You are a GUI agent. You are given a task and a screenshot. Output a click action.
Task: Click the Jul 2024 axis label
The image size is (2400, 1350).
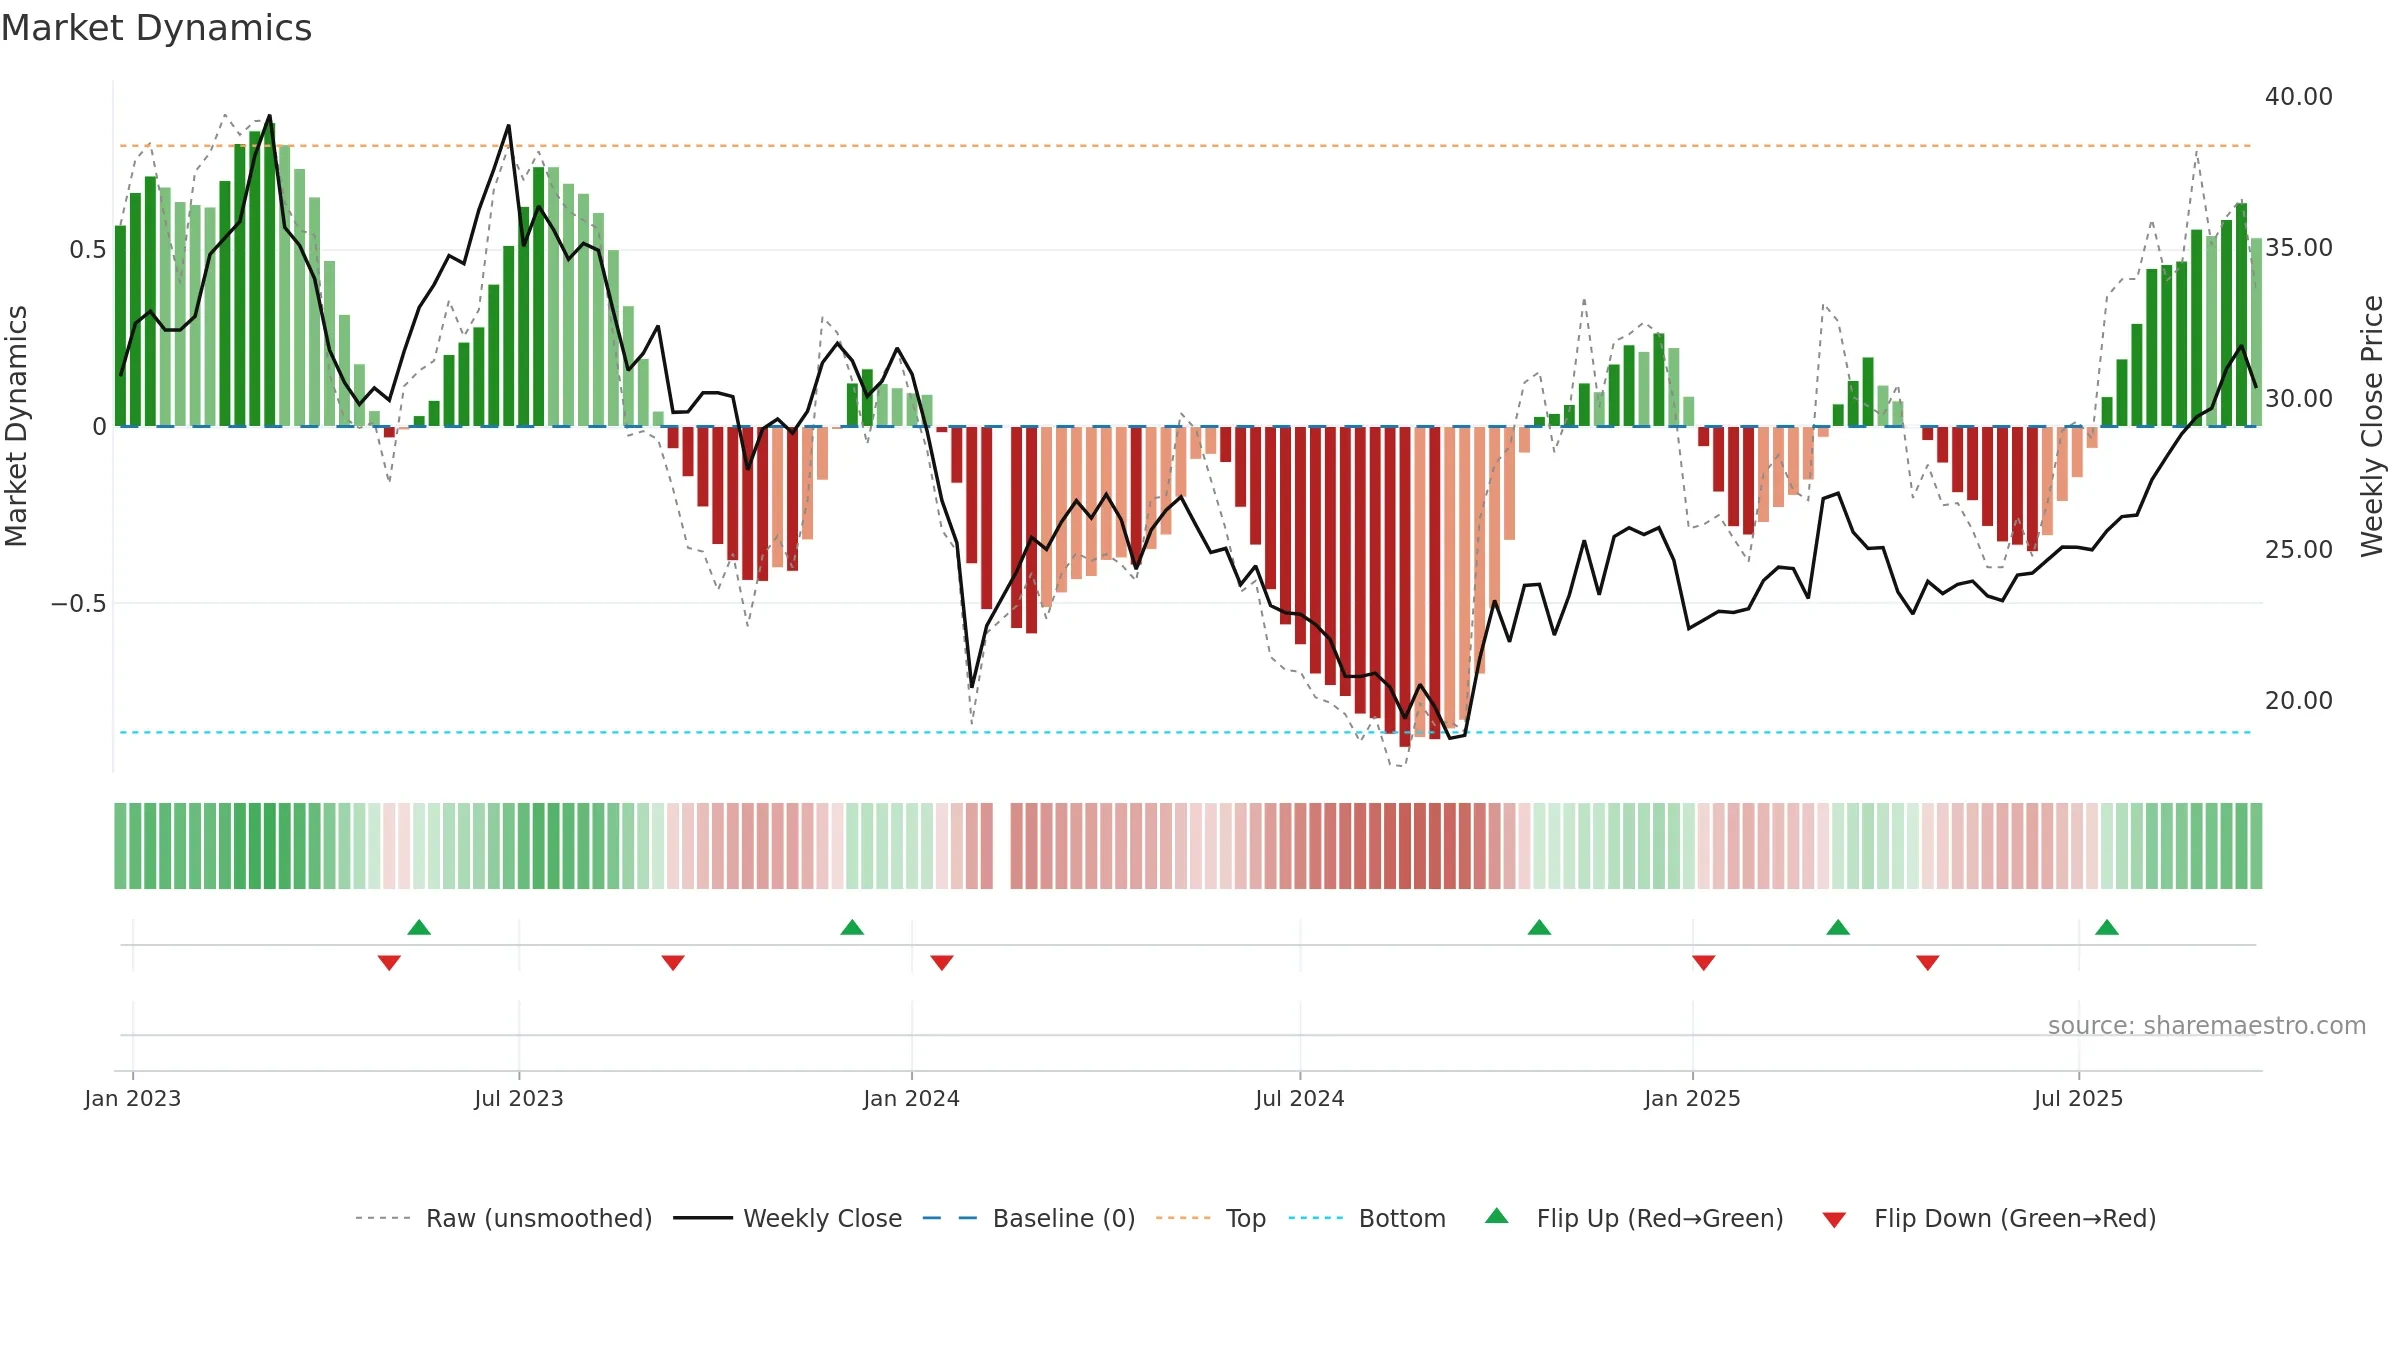[1300, 1098]
